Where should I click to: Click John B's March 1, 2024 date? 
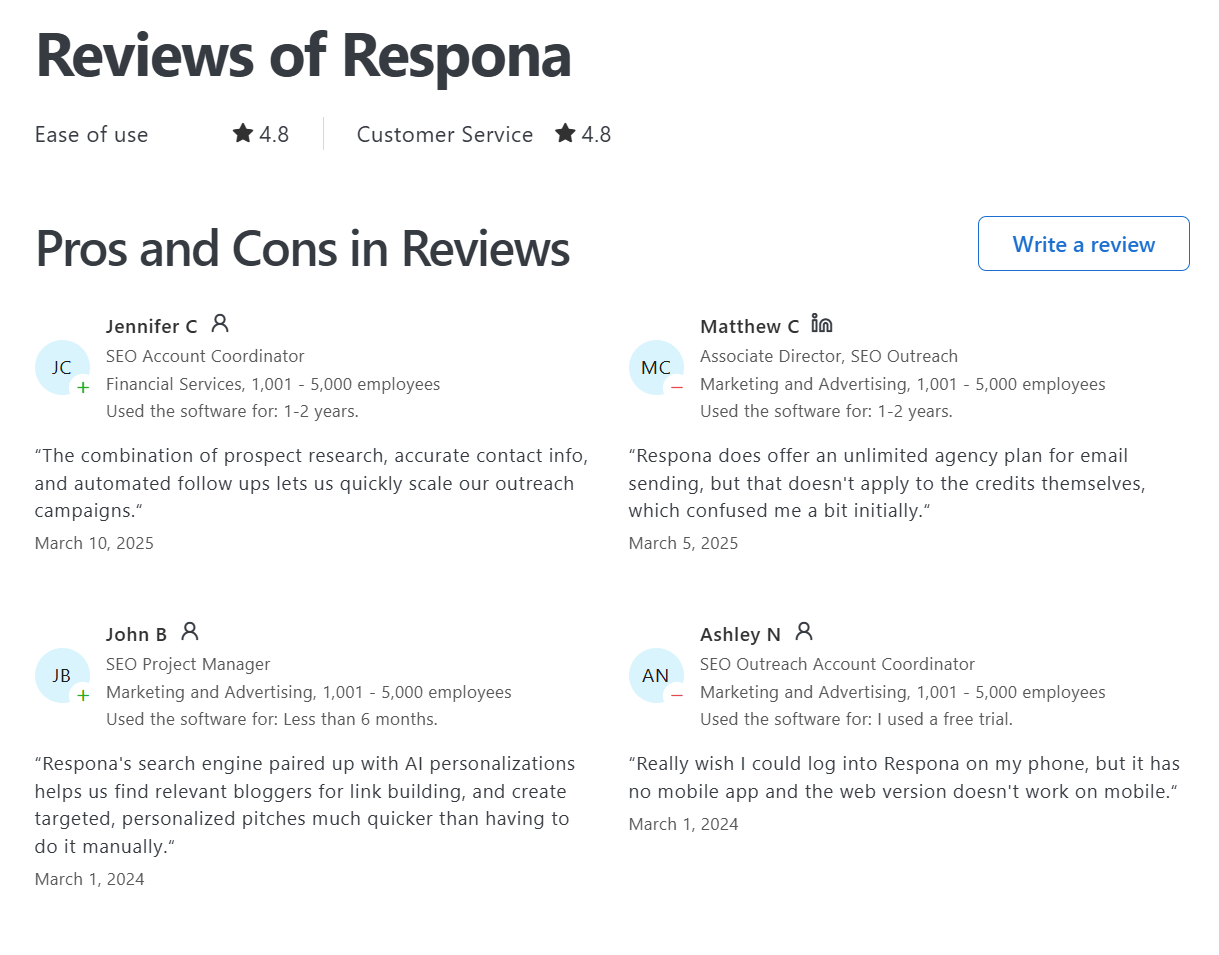pyautogui.click(x=90, y=879)
